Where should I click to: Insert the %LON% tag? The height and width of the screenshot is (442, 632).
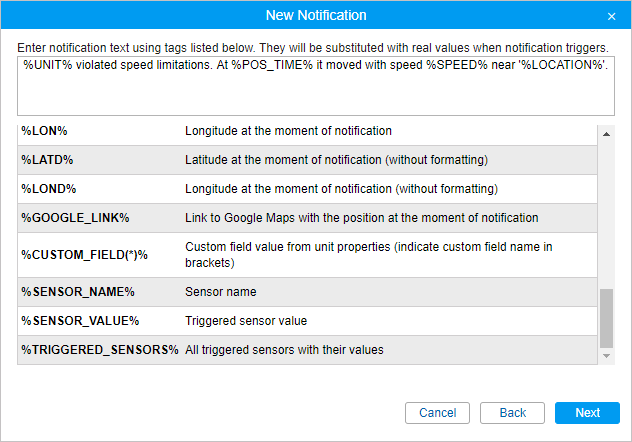44,131
